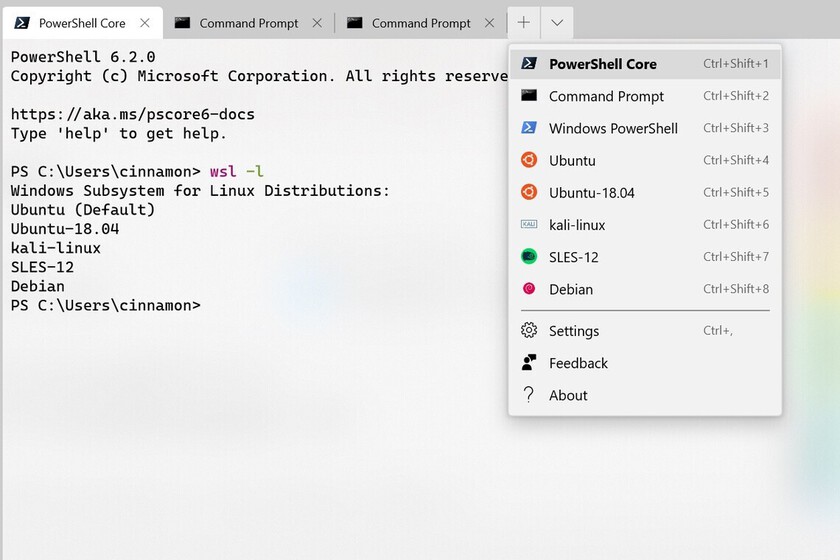Collapse the profile dropdown chevron
Image resolution: width=840 pixels, height=560 pixels.
click(x=557, y=23)
